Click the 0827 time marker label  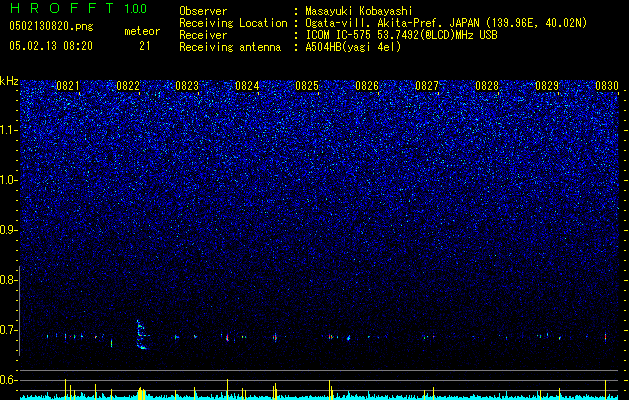427,86
